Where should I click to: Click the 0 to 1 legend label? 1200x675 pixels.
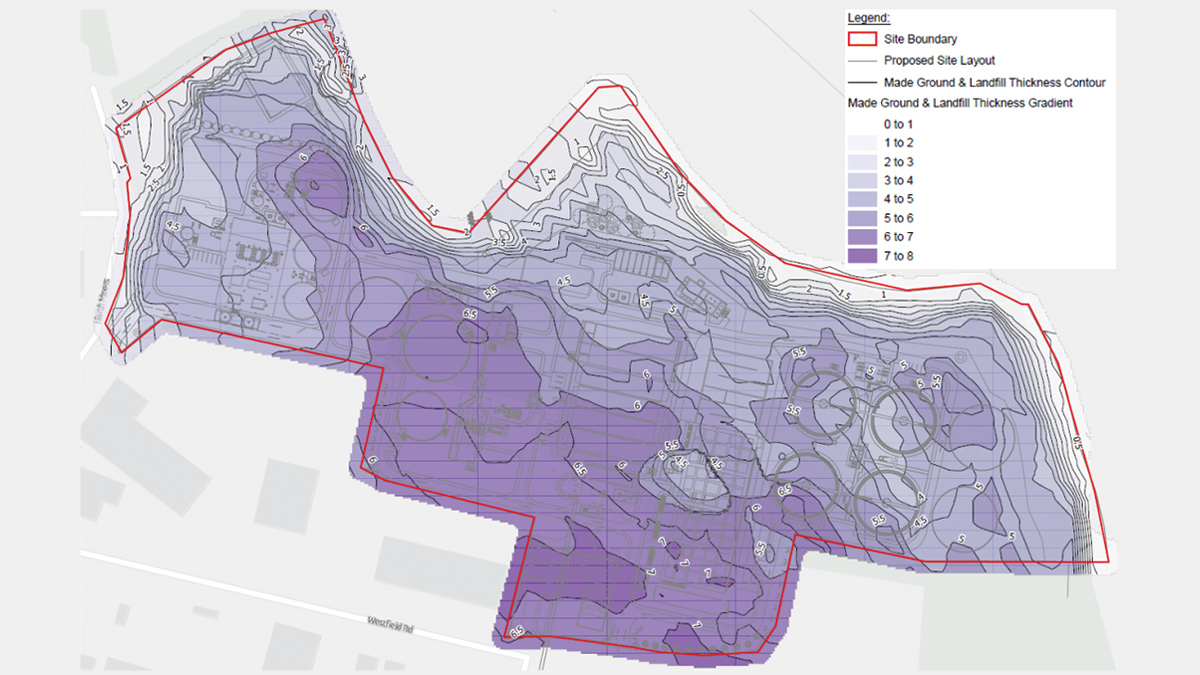[898, 124]
